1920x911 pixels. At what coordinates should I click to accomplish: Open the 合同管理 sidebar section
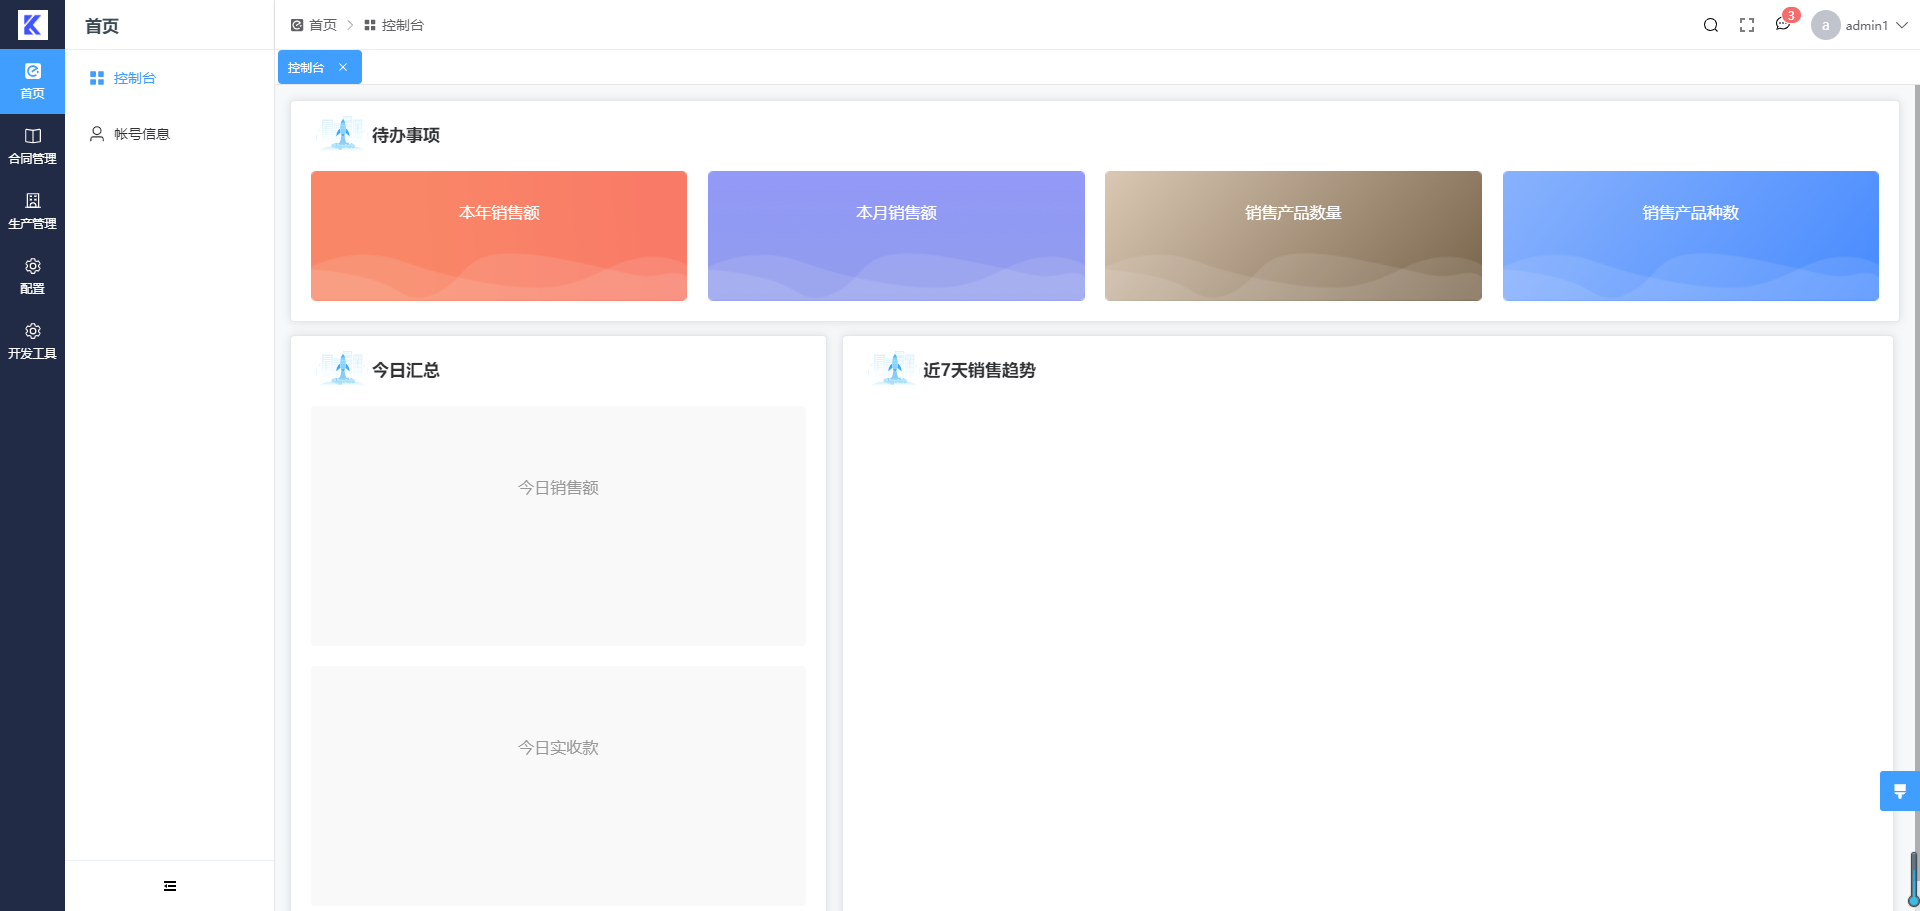[x=32, y=146]
